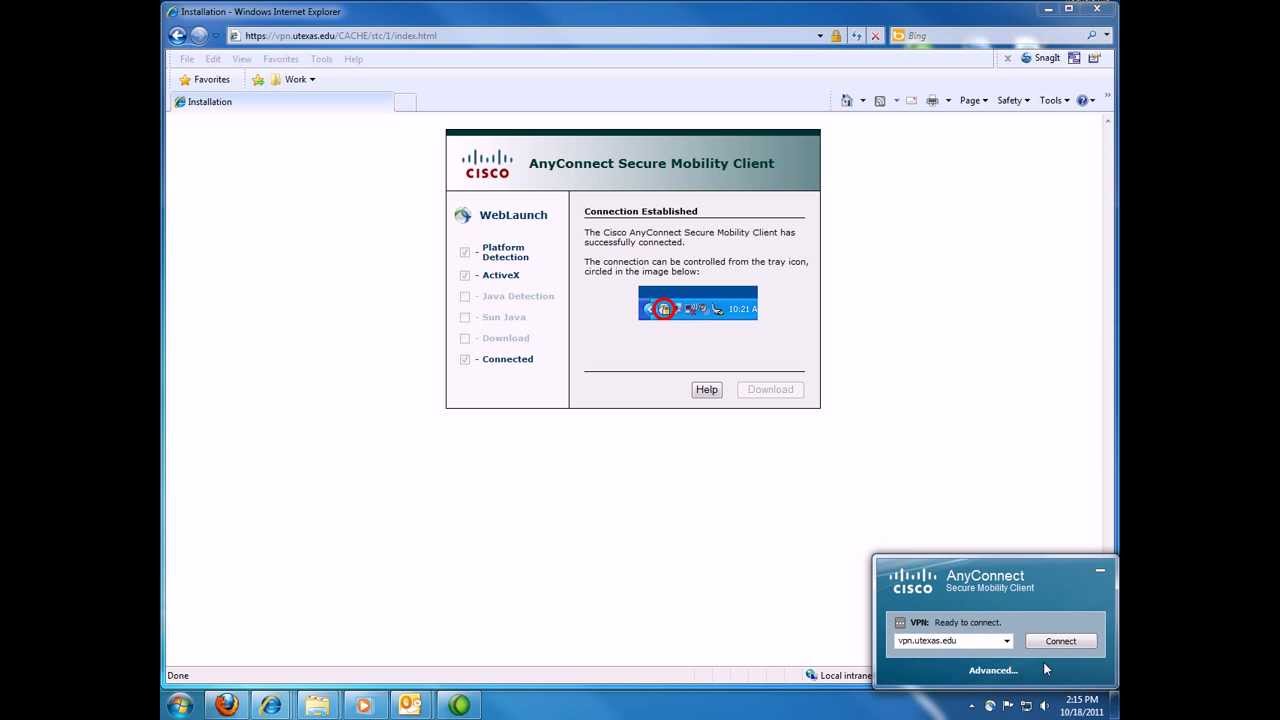
Task: Open the search provider dropdown arrow
Action: coord(1106,36)
